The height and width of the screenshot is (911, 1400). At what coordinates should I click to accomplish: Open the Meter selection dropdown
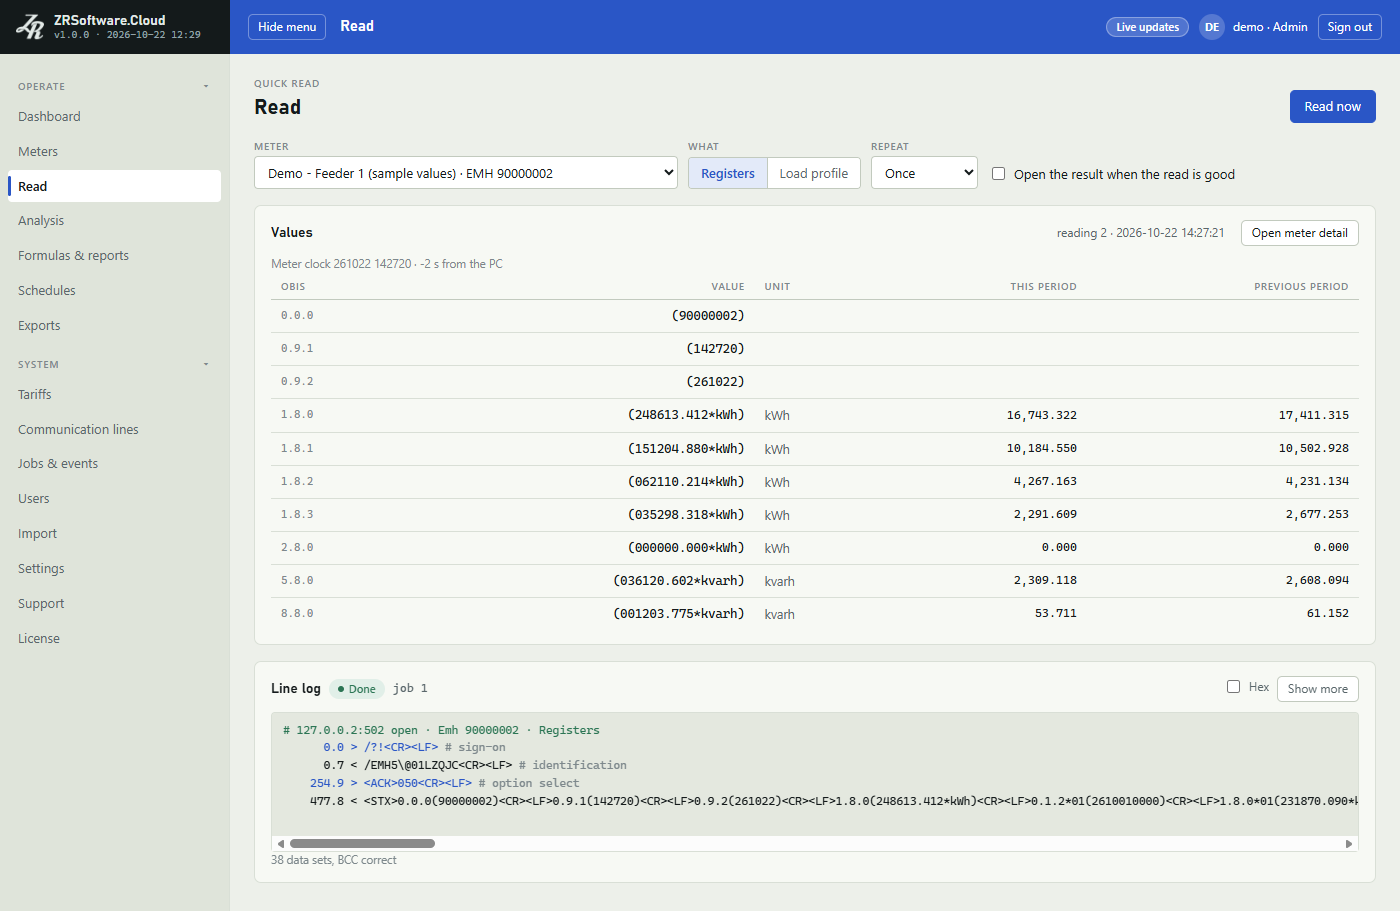tap(466, 173)
